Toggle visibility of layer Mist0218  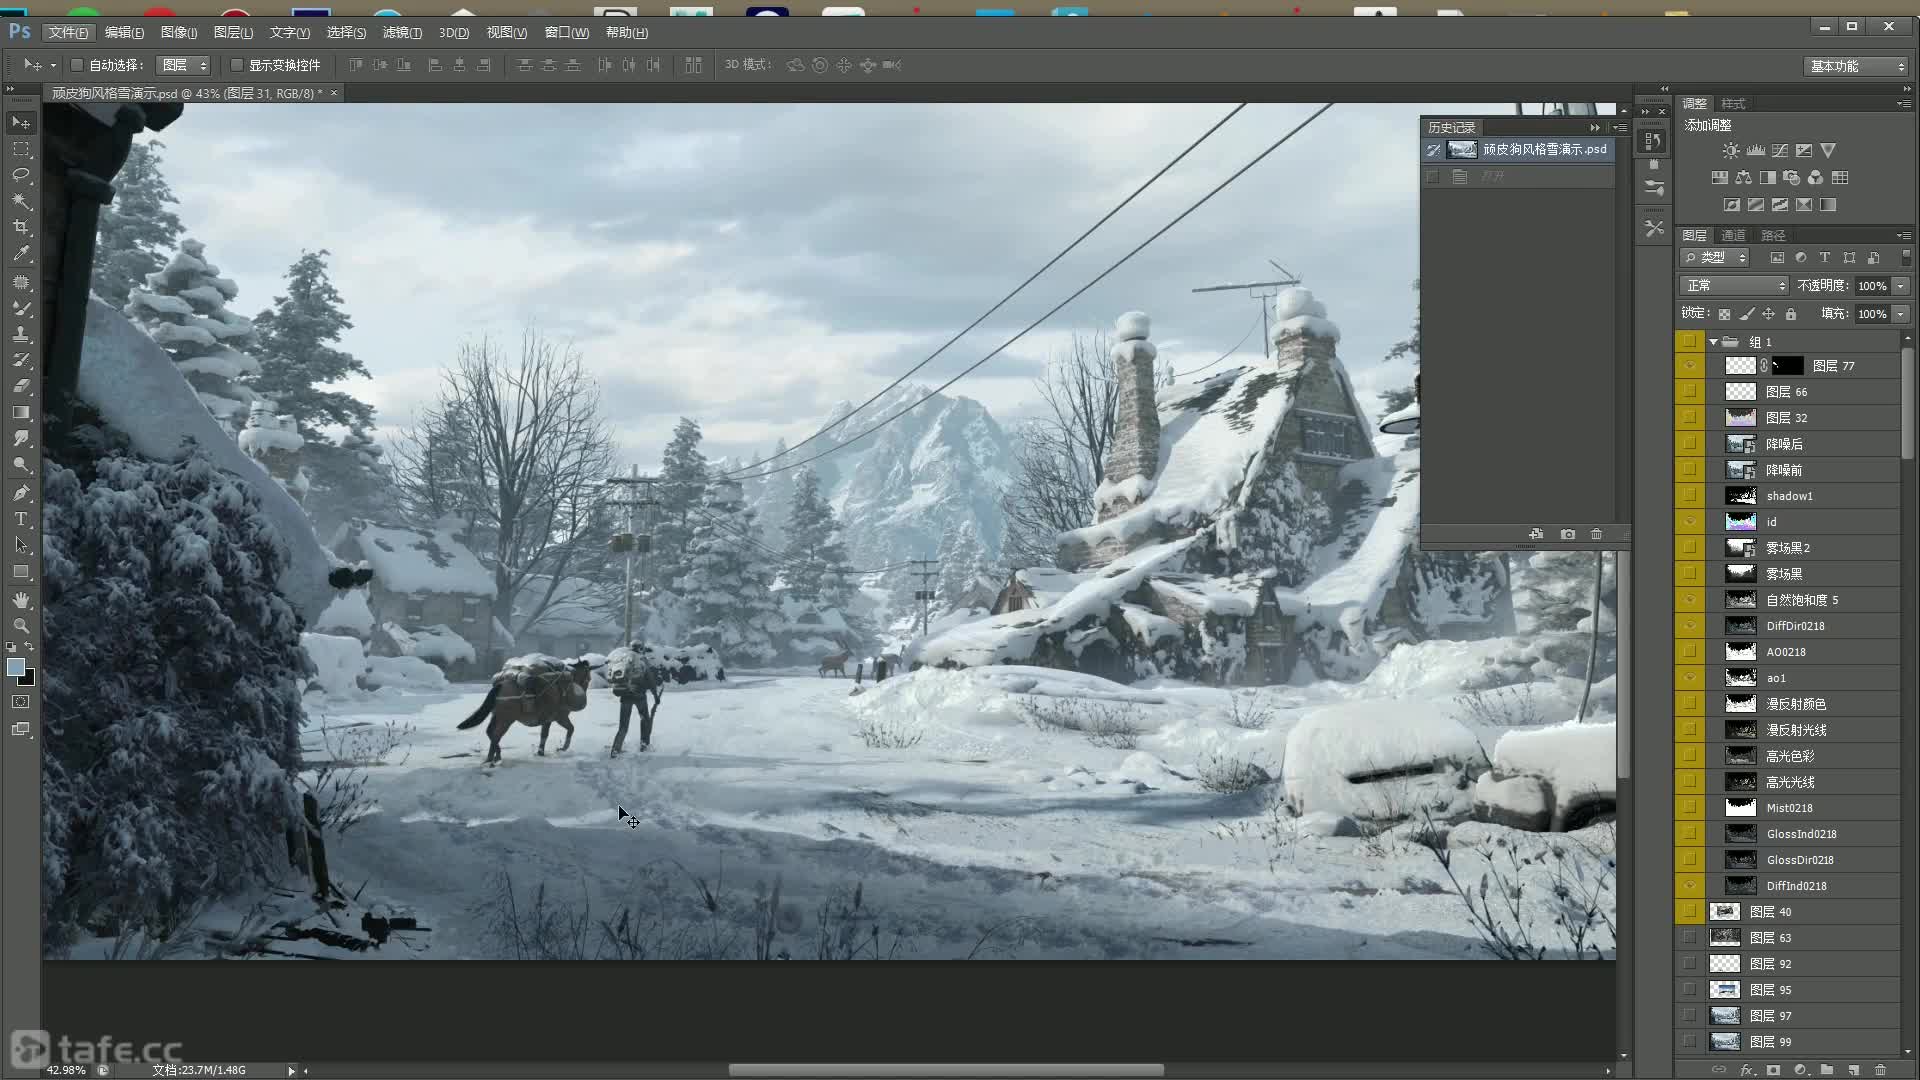(1690, 808)
